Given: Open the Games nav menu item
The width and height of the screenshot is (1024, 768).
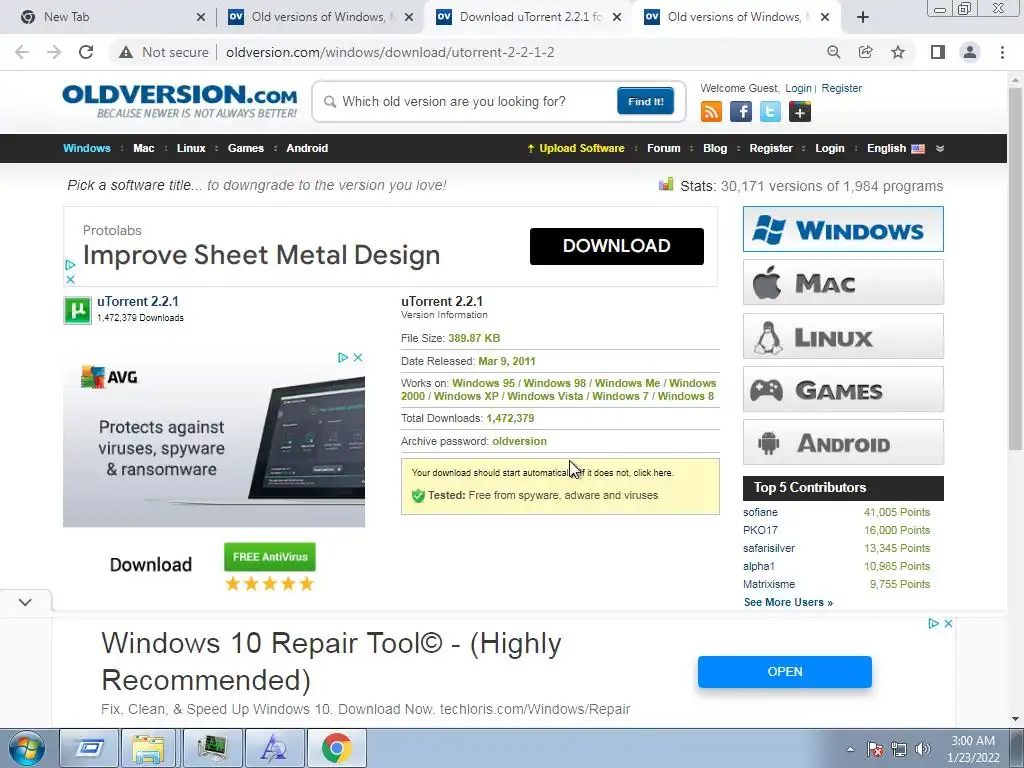Looking at the screenshot, I should [246, 148].
